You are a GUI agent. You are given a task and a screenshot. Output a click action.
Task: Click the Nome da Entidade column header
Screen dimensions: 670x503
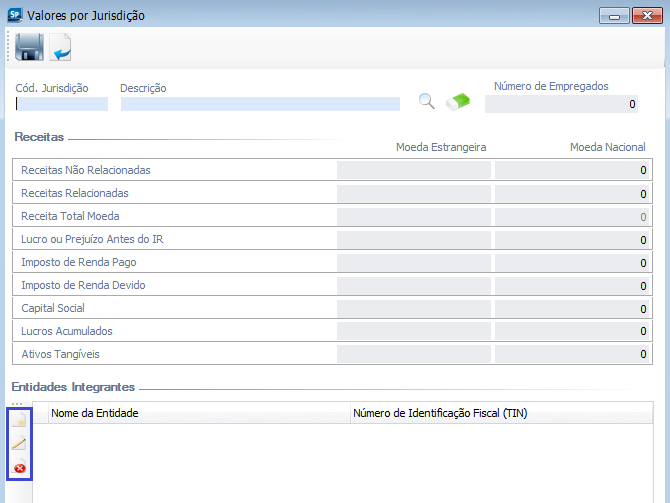click(x=199, y=413)
